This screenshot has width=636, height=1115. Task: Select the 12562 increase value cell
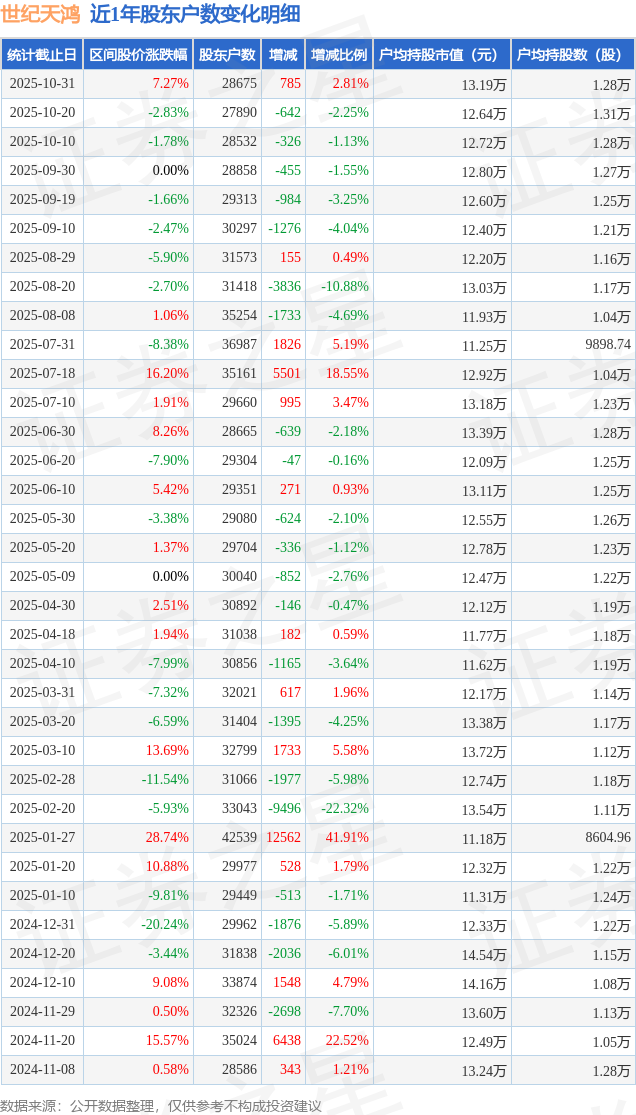pyautogui.click(x=283, y=838)
